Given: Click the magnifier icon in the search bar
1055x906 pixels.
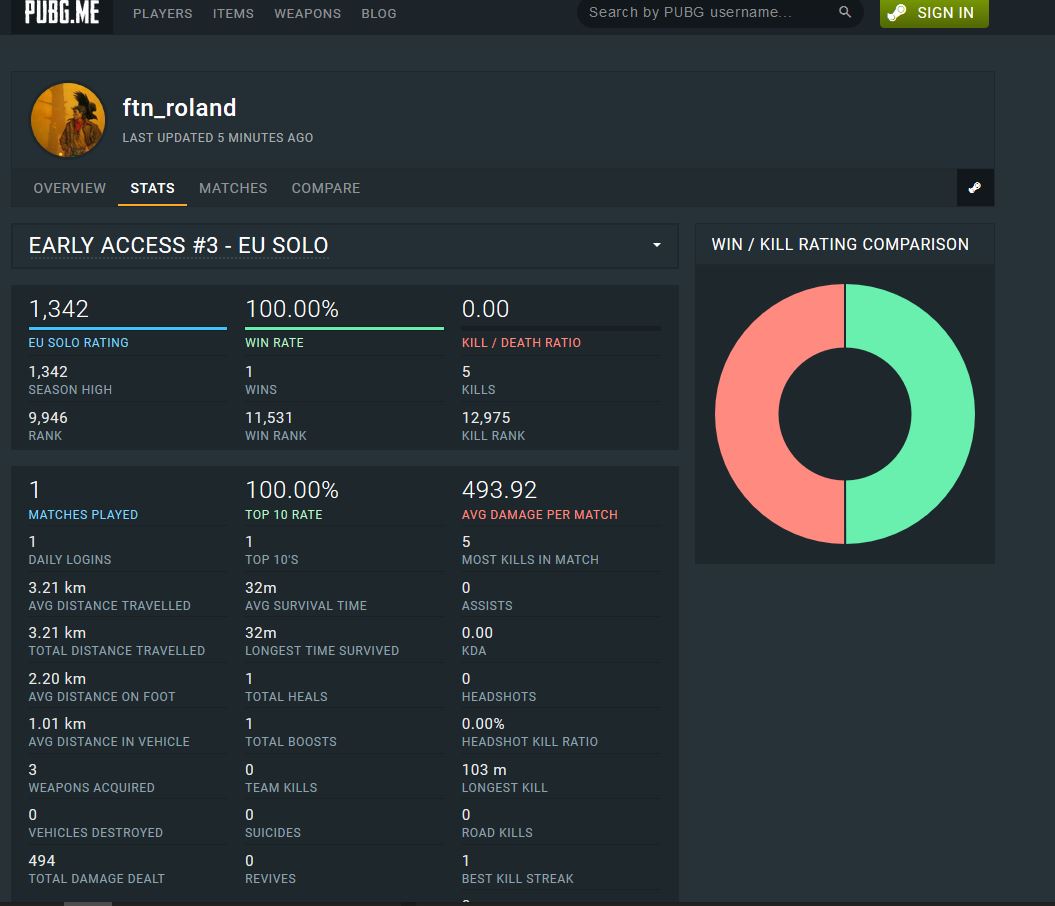Looking at the screenshot, I should pos(845,13).
